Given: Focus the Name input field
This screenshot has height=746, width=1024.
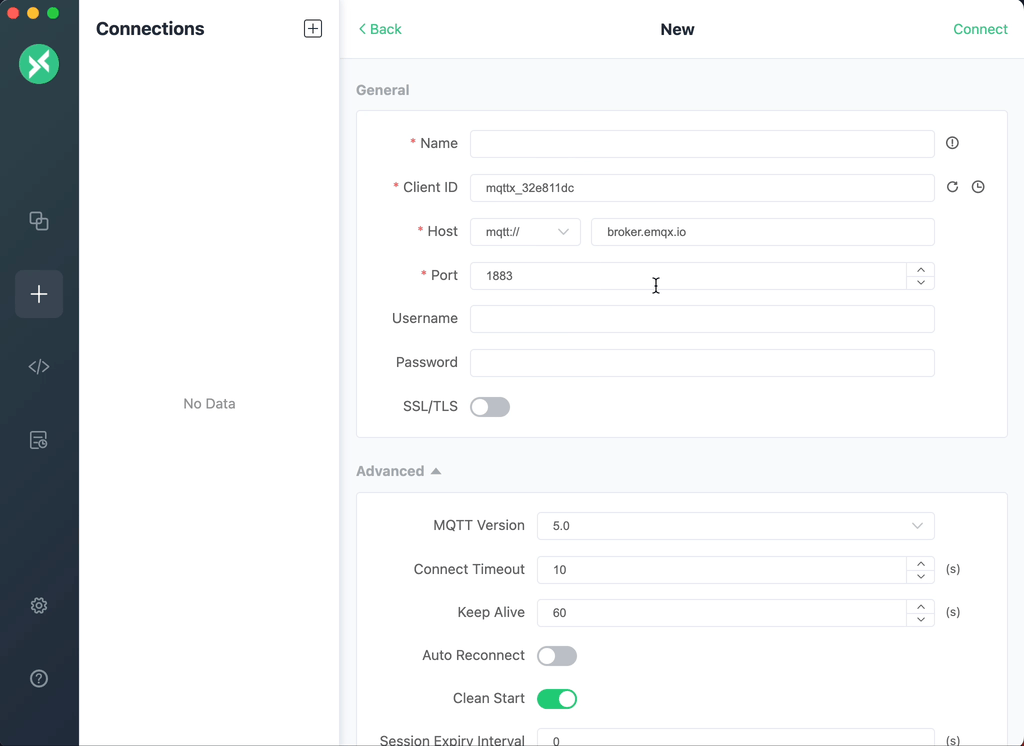Looking at the screenshot, I should click(702, 144).
